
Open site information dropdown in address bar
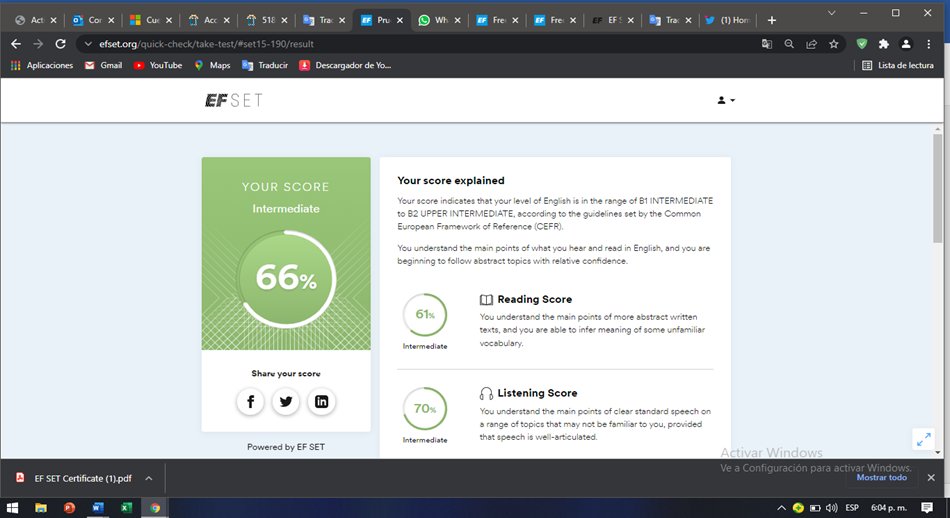(88, 44)
